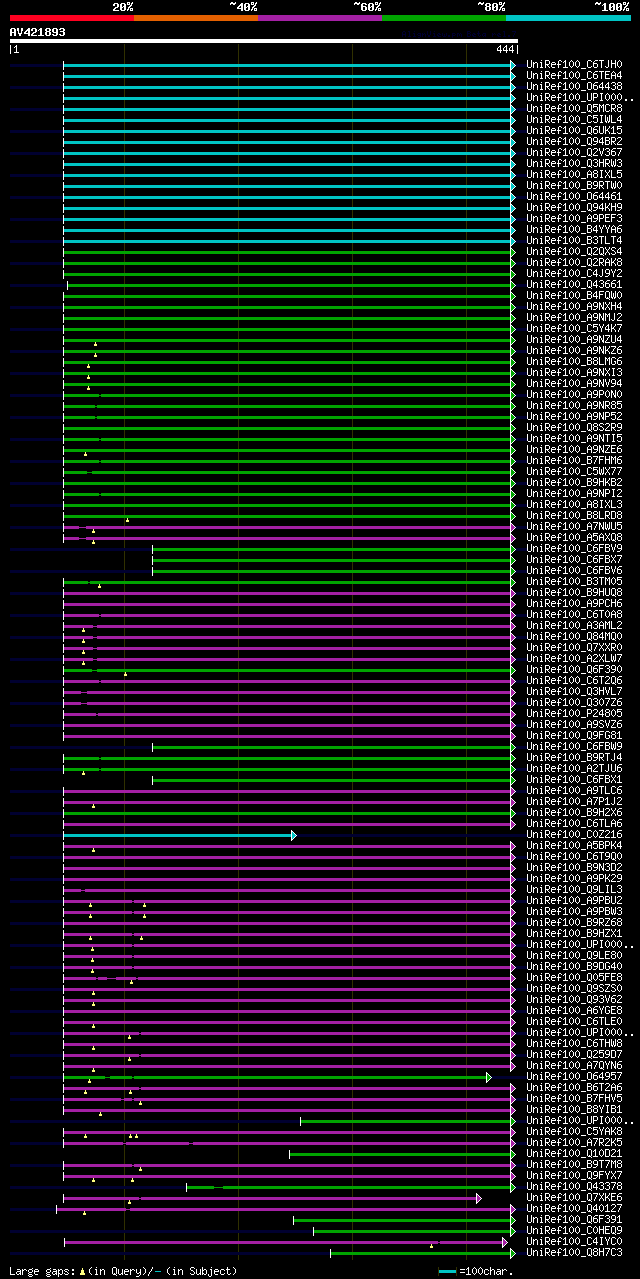Screen dimensions: 640x1279
Task: Click the cyan ~100% identity legend segment
Action: click(x=568, y=18)
